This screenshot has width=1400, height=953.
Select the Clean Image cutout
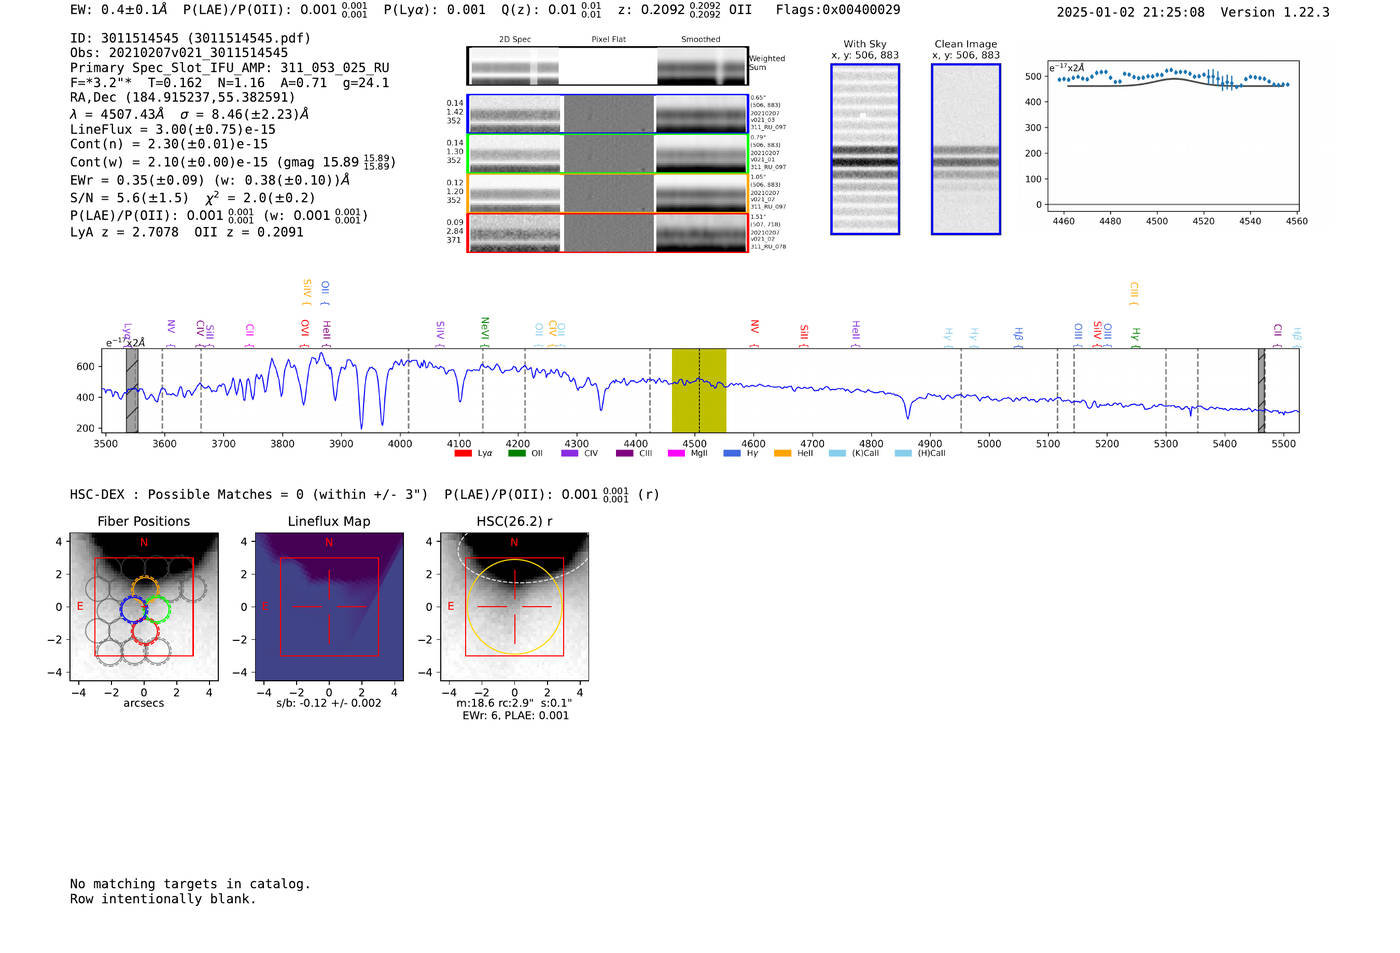click(966, 149)
